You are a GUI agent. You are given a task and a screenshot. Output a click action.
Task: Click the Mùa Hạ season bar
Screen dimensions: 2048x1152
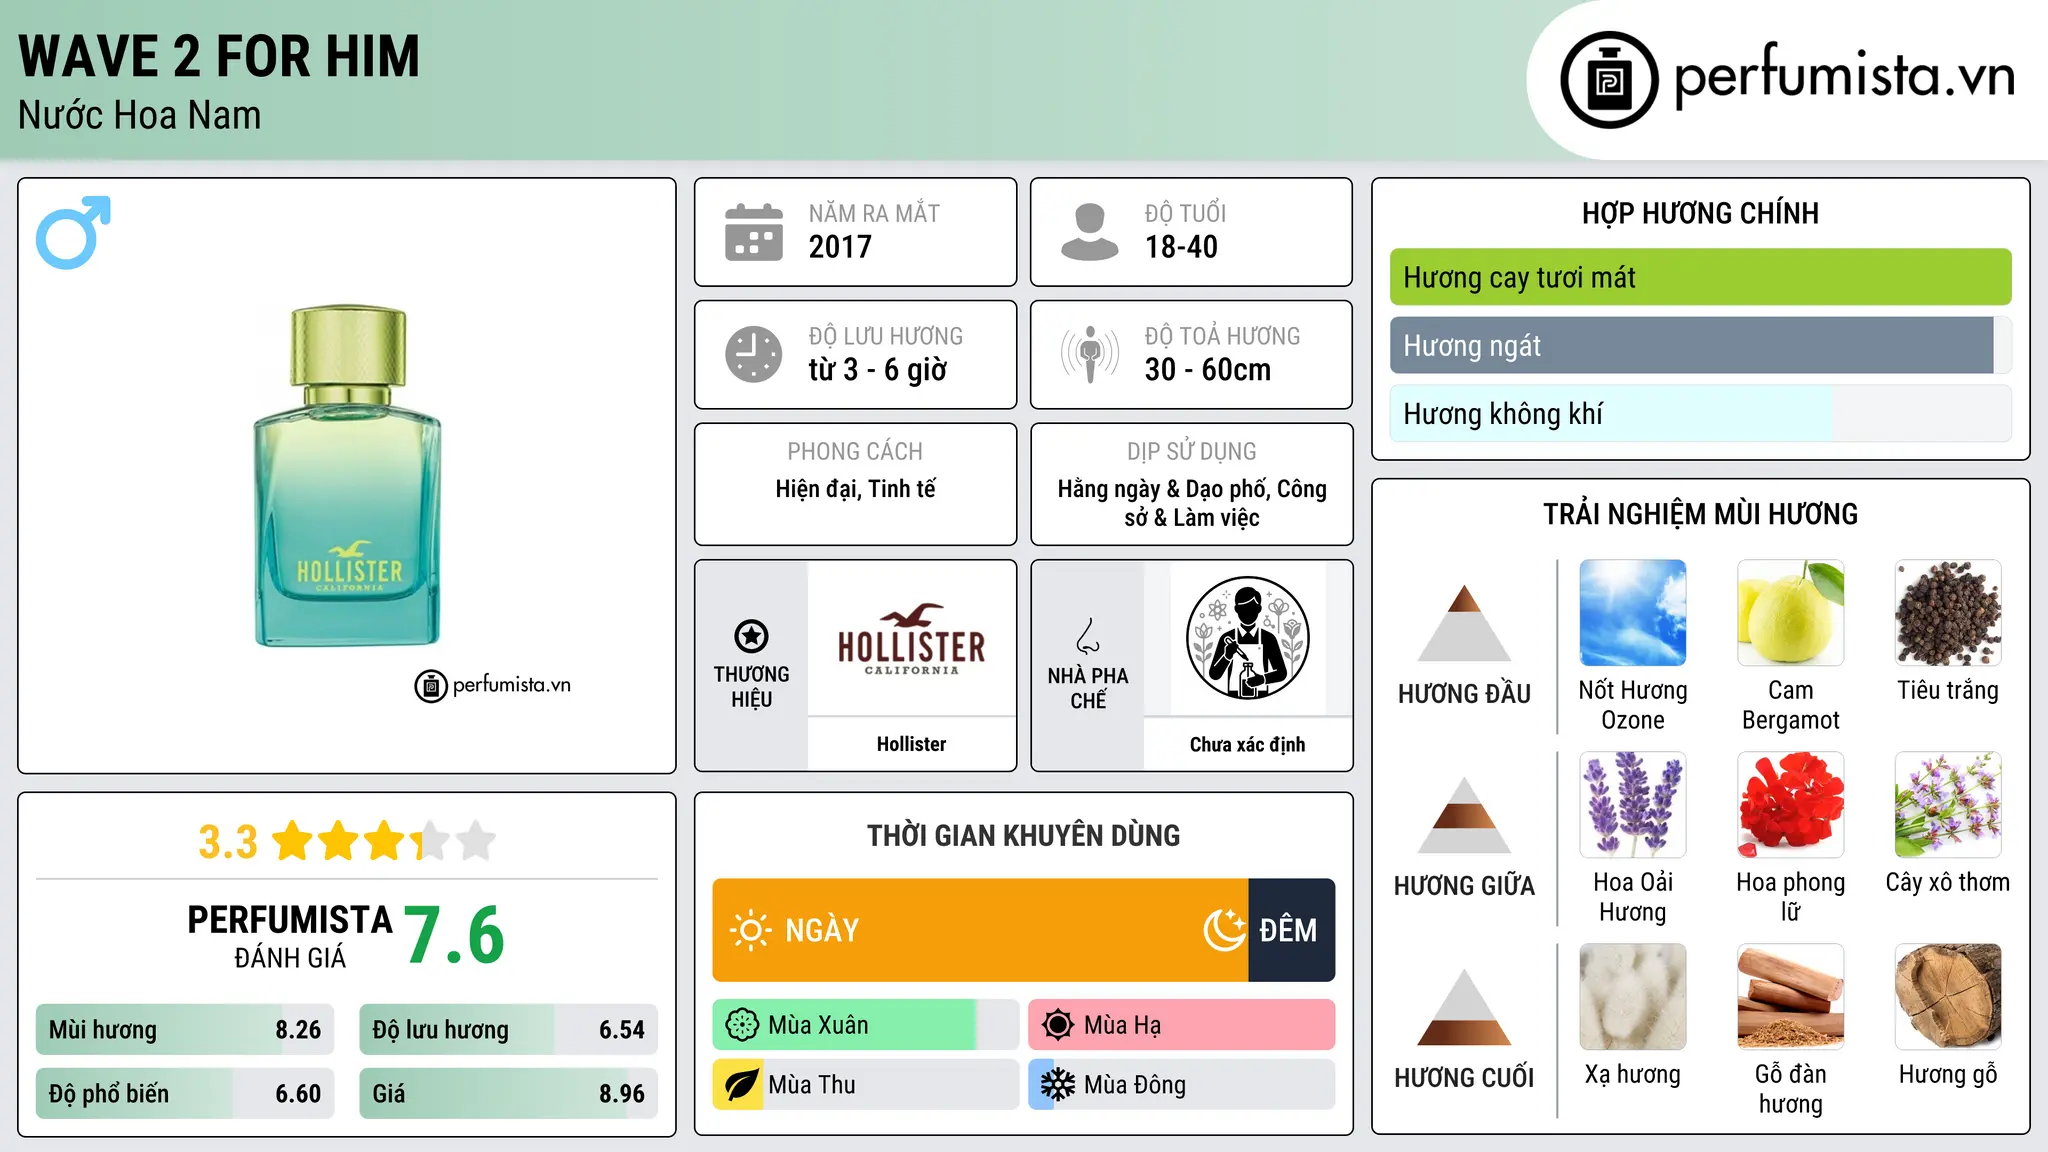coord(1182,1025)
